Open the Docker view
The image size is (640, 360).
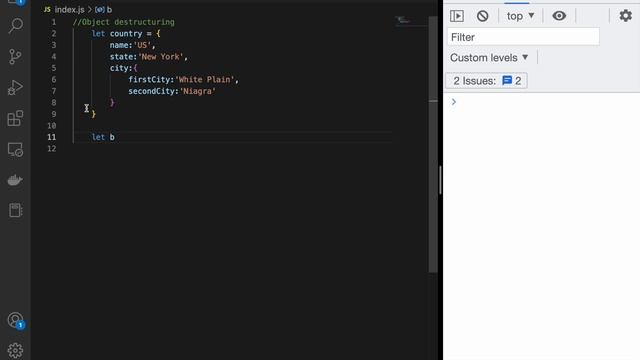15,180
